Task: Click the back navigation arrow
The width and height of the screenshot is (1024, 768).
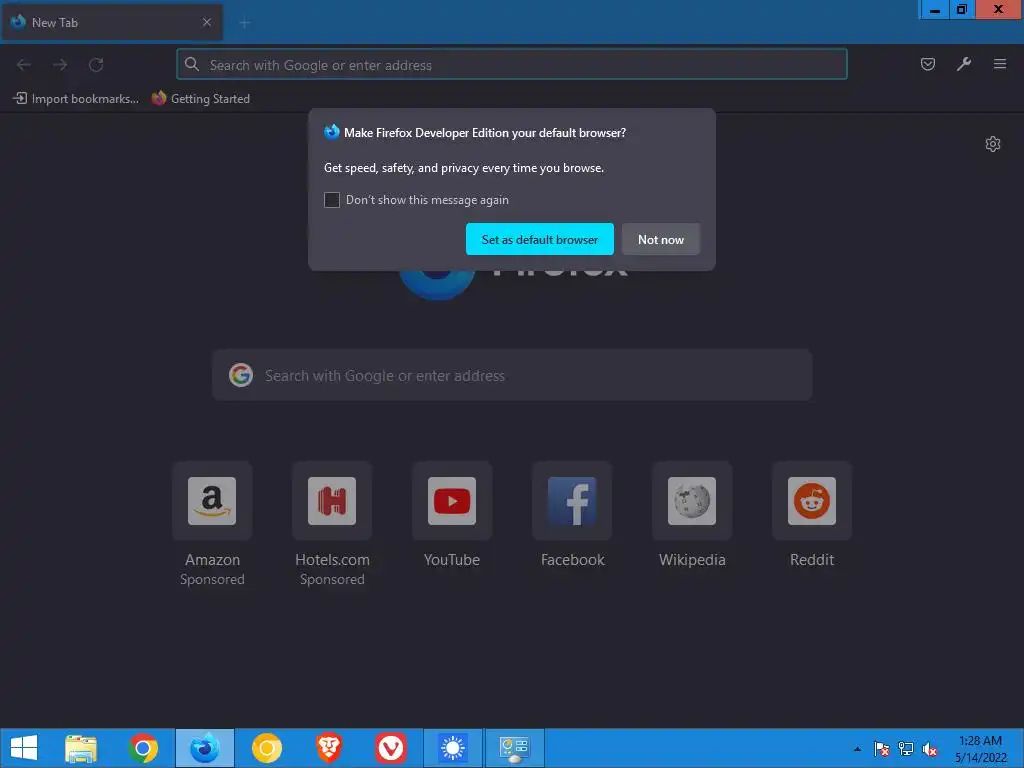Action: (x=24, y=65)
